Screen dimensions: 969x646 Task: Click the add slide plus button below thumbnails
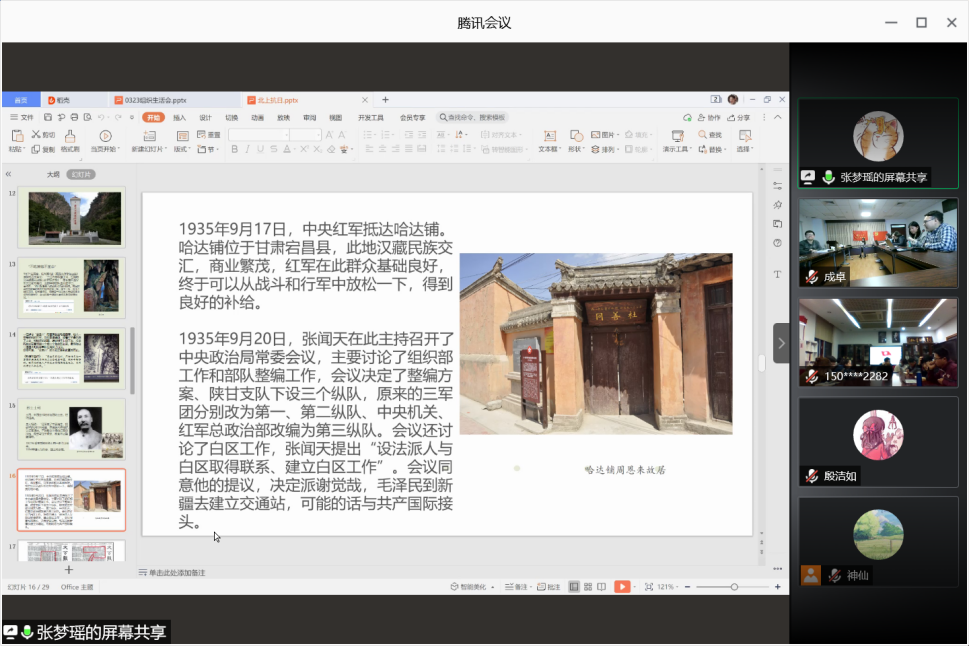(69, 570)
